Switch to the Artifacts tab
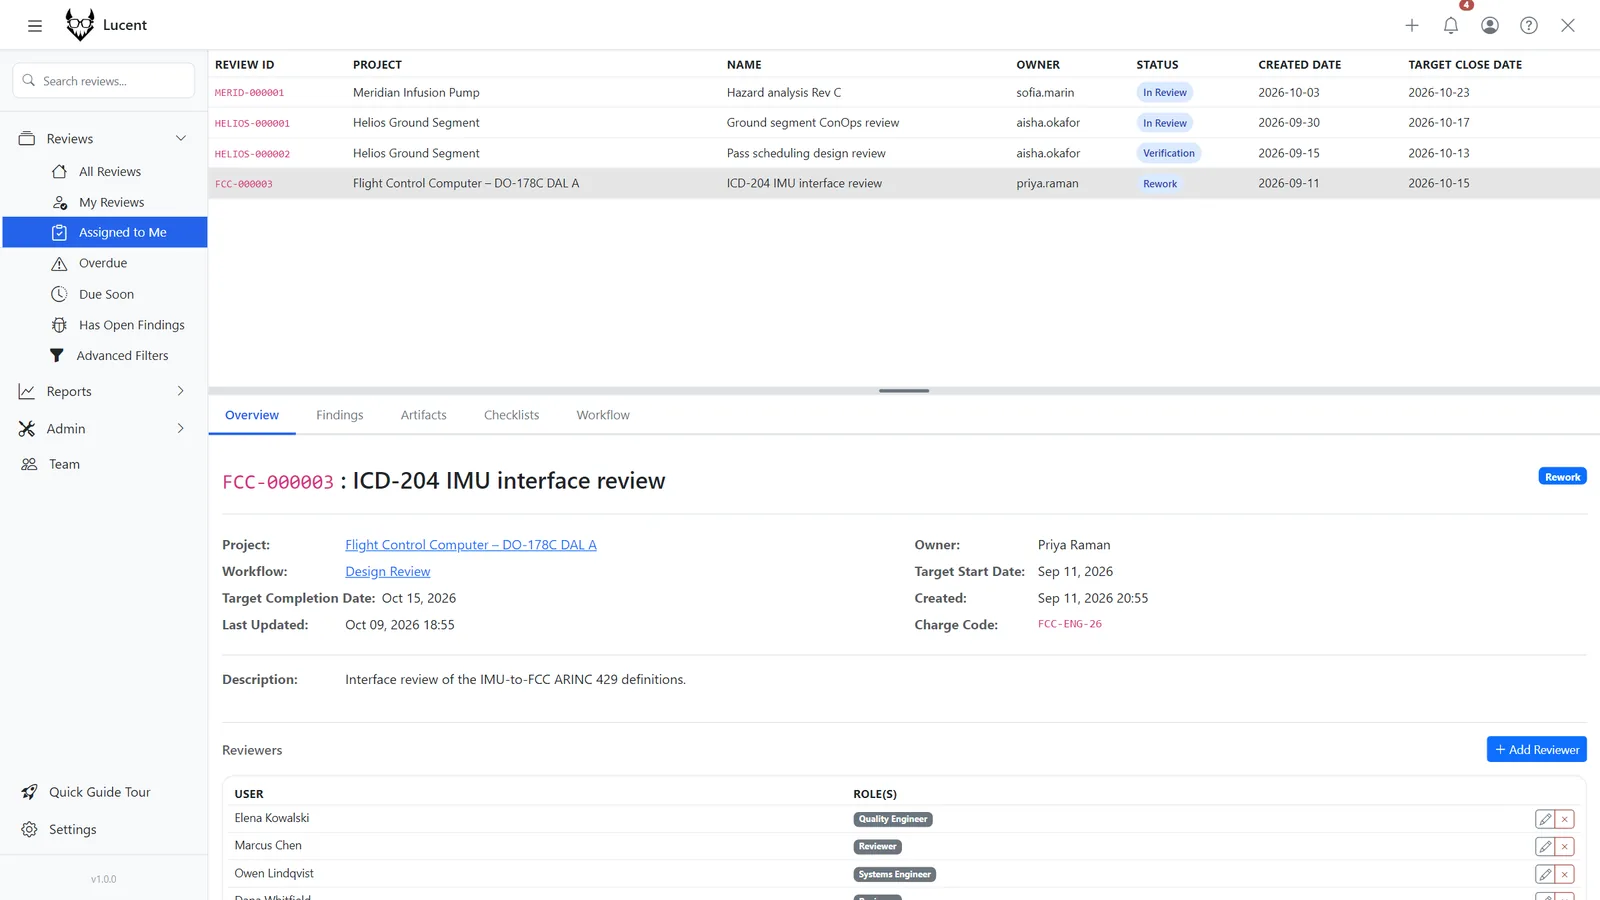Screen dimensions: 1600x900 click(424, 416)
